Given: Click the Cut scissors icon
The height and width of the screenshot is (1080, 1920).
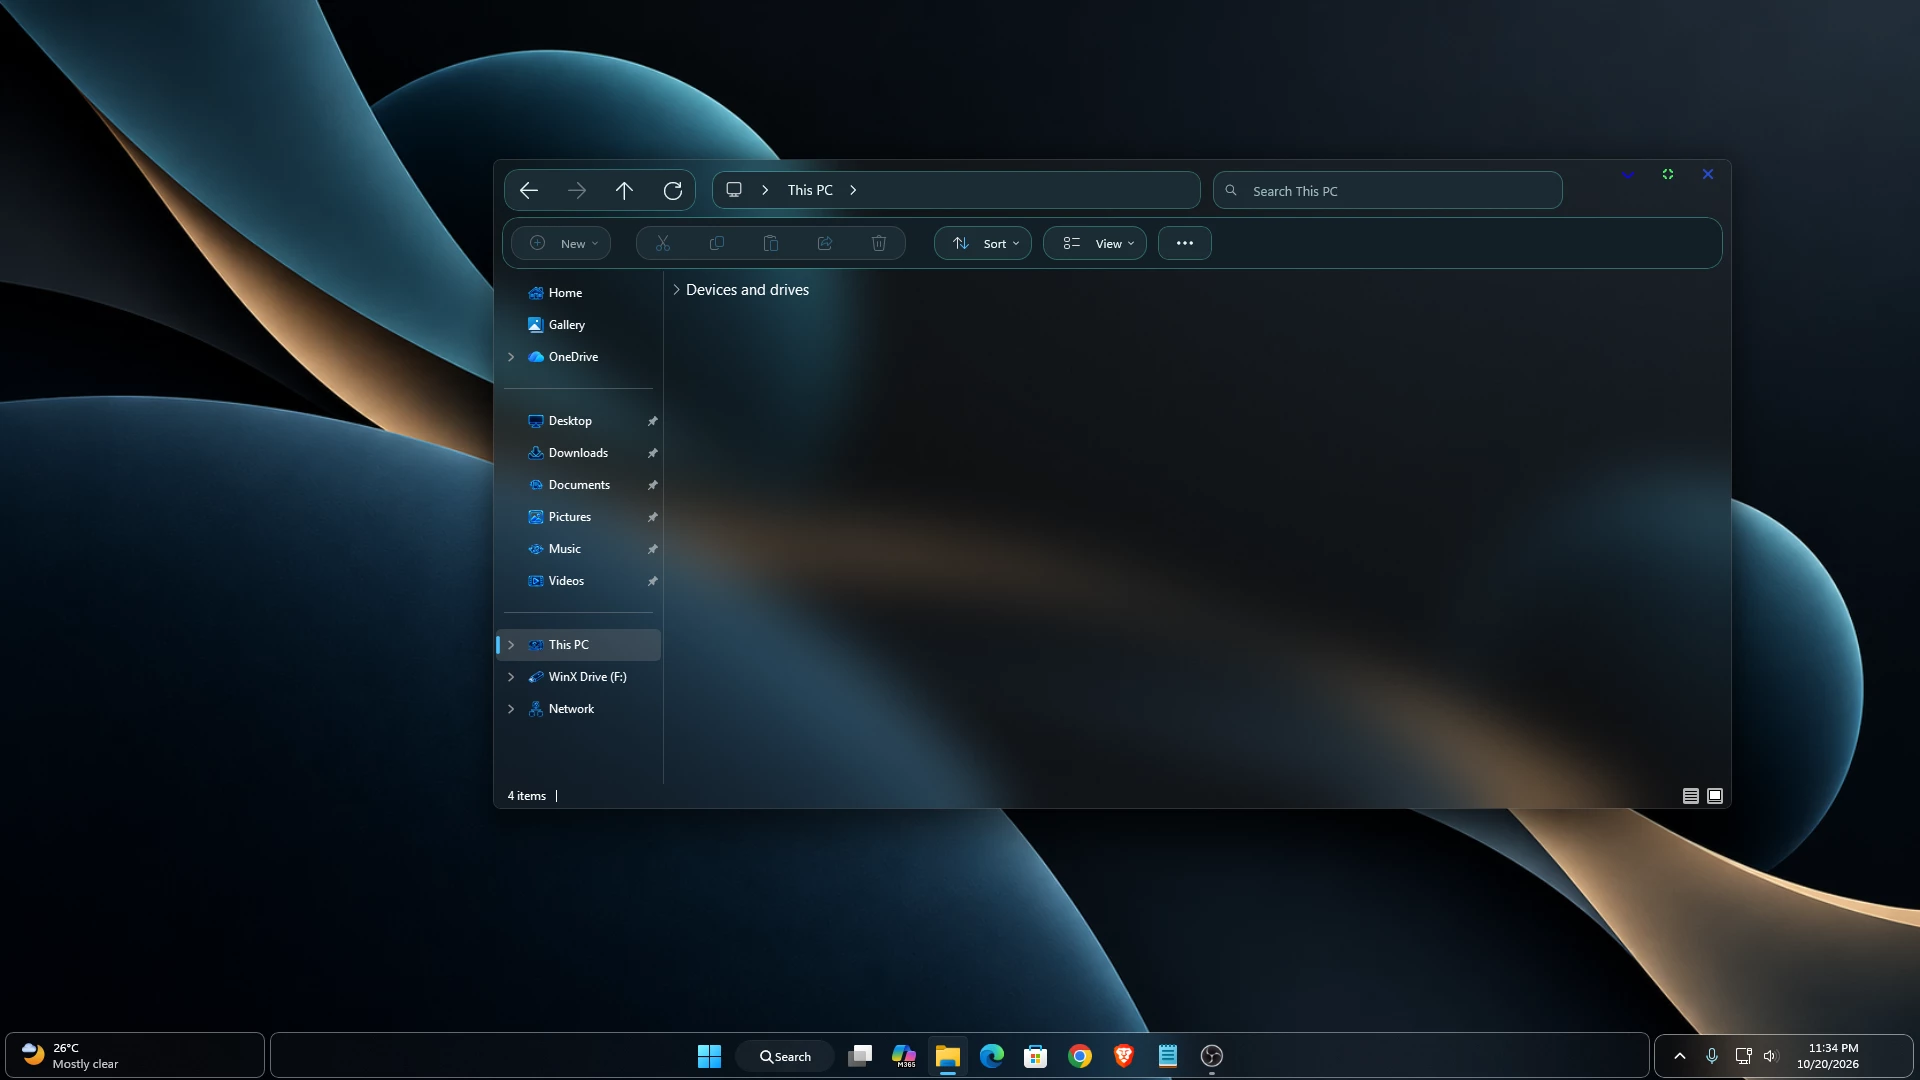Looking at the screenshot, I should point(663,243).
